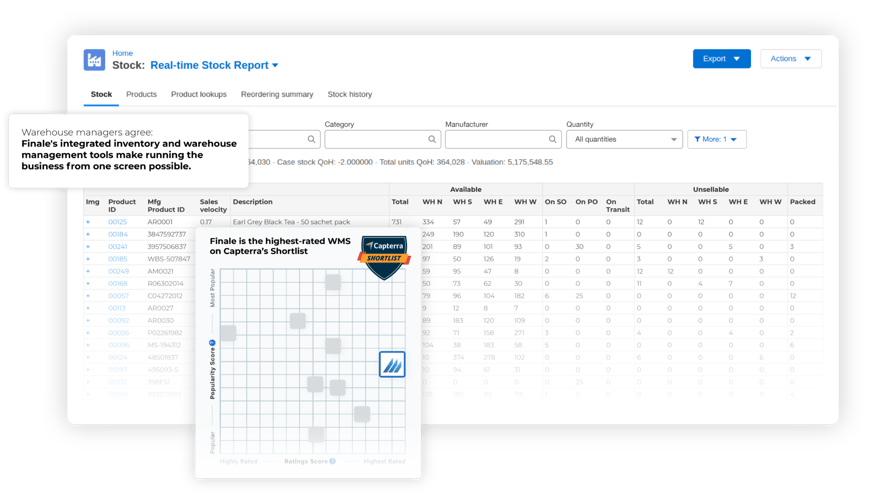The image size is (874, 499).
Task: Open the Actions dropdown
Action: (x=790, y=59)
